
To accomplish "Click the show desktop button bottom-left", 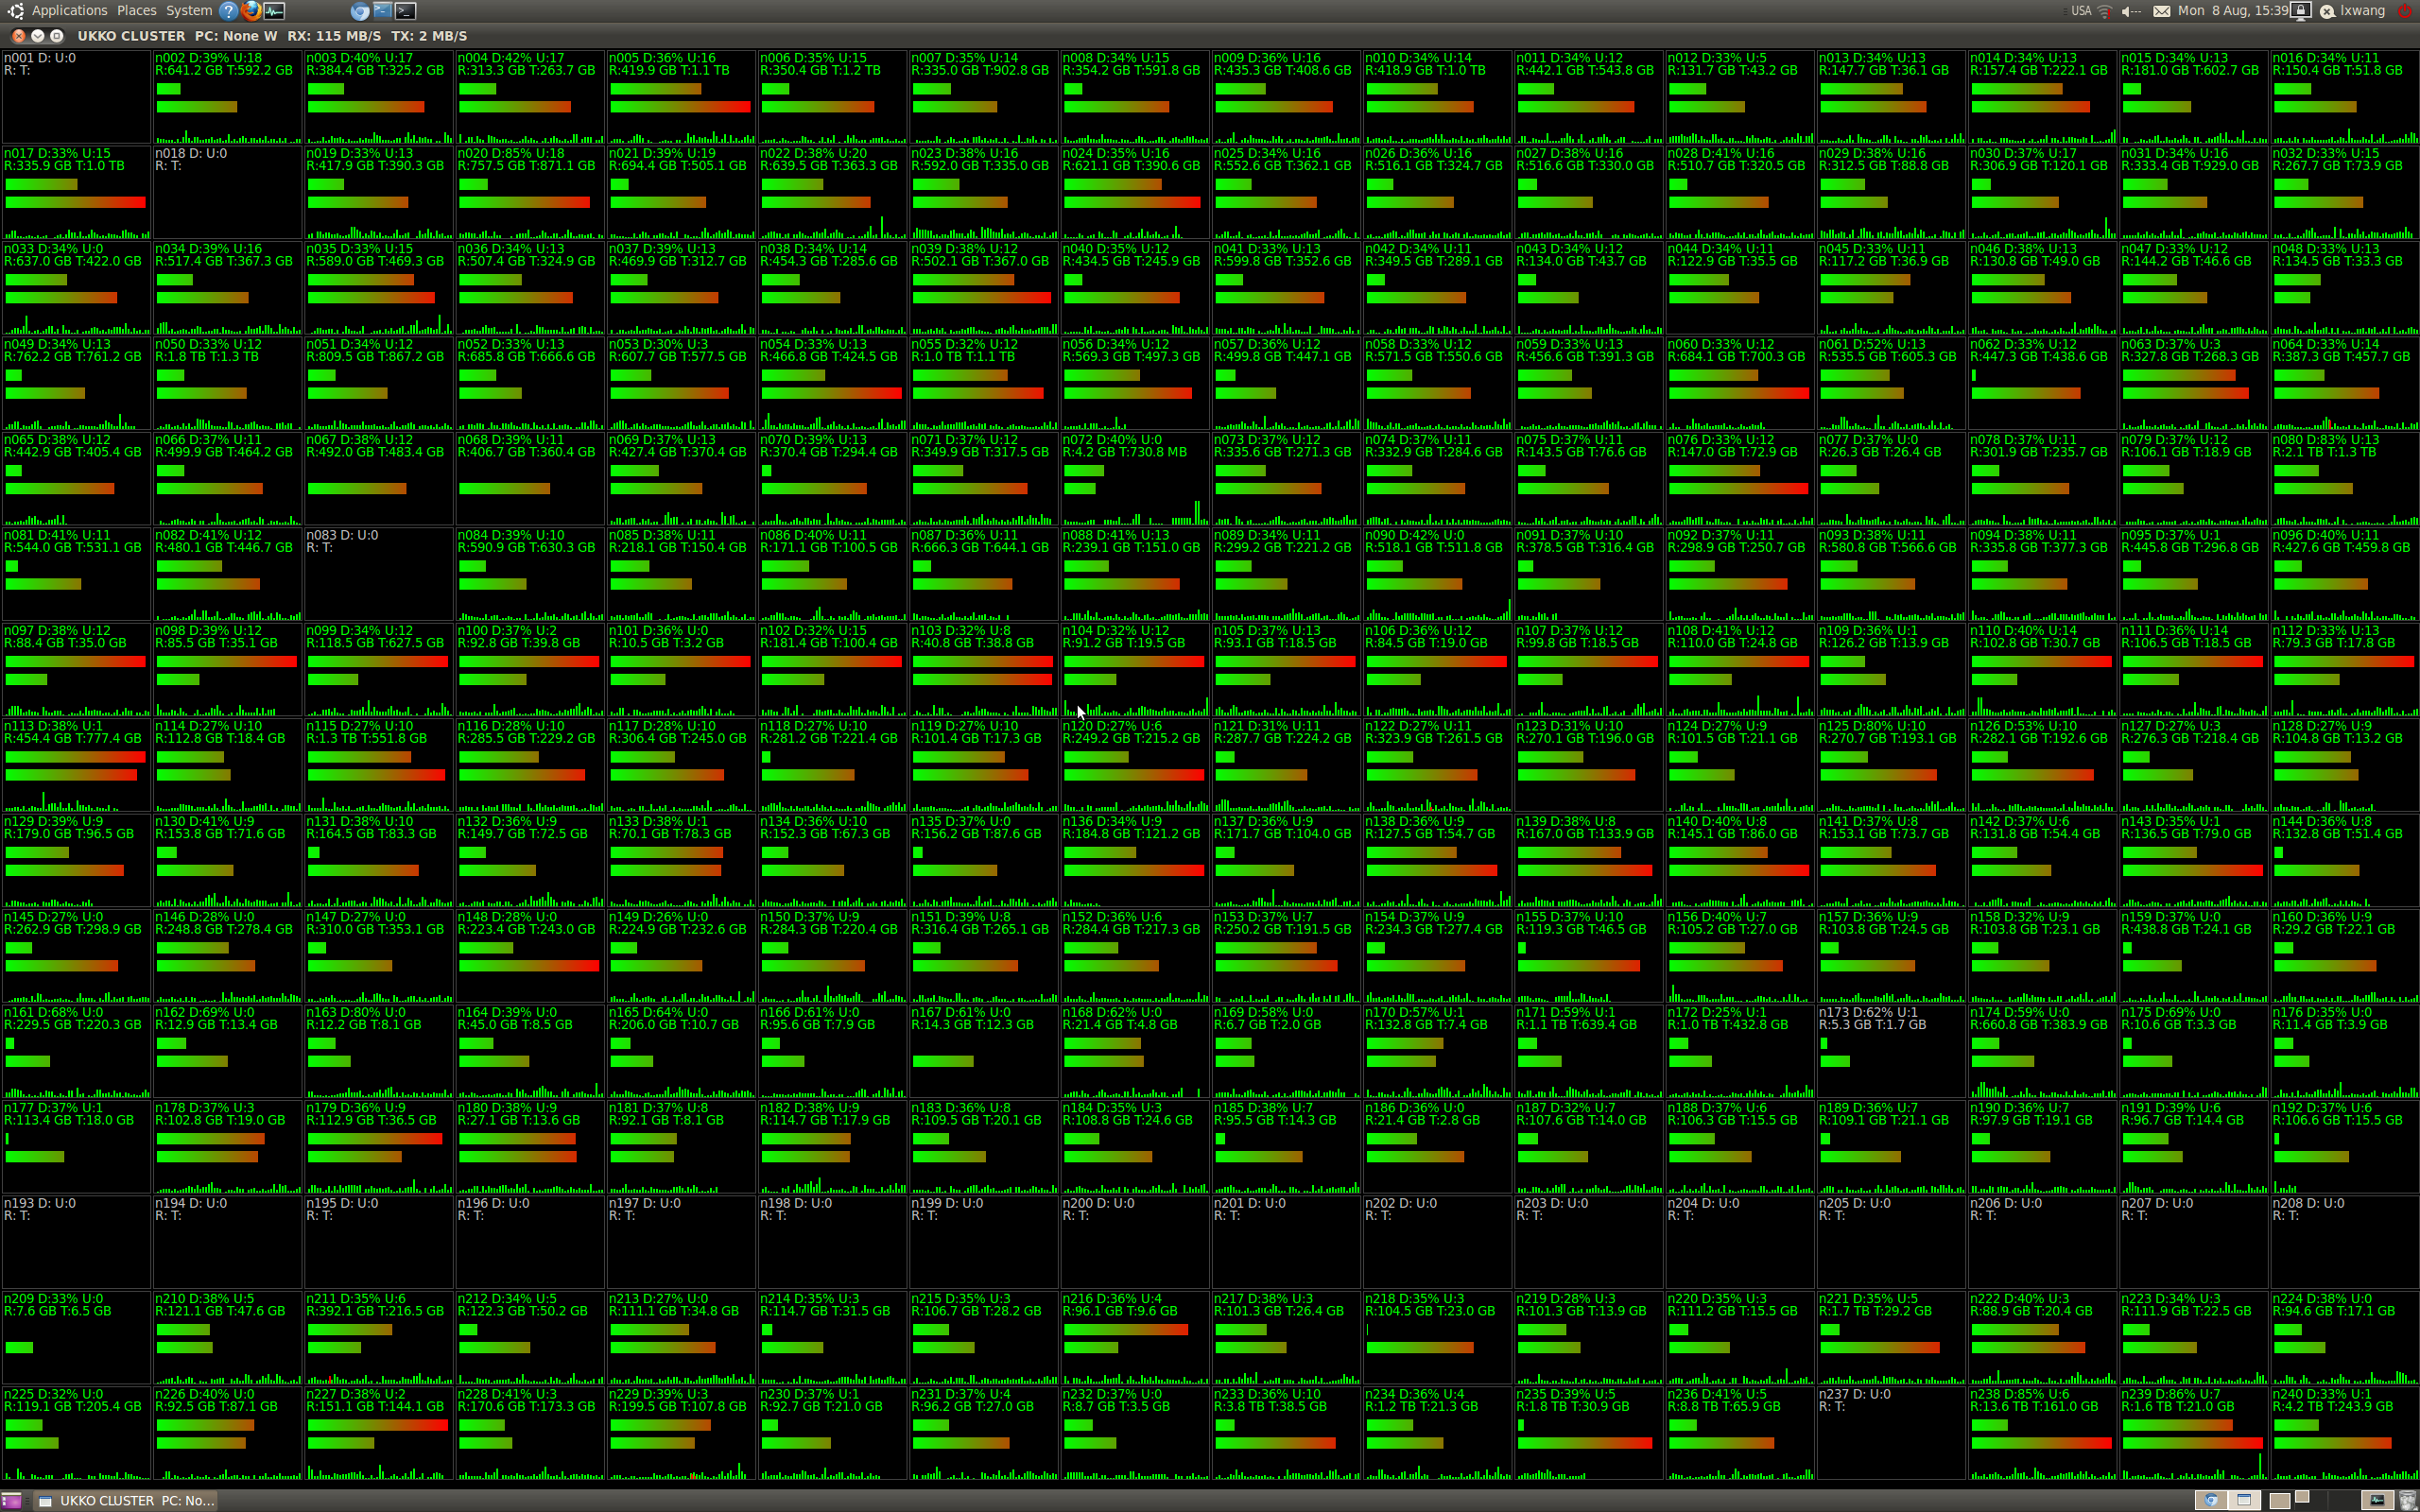I will pyautogui.click(x=11, y=1500).
